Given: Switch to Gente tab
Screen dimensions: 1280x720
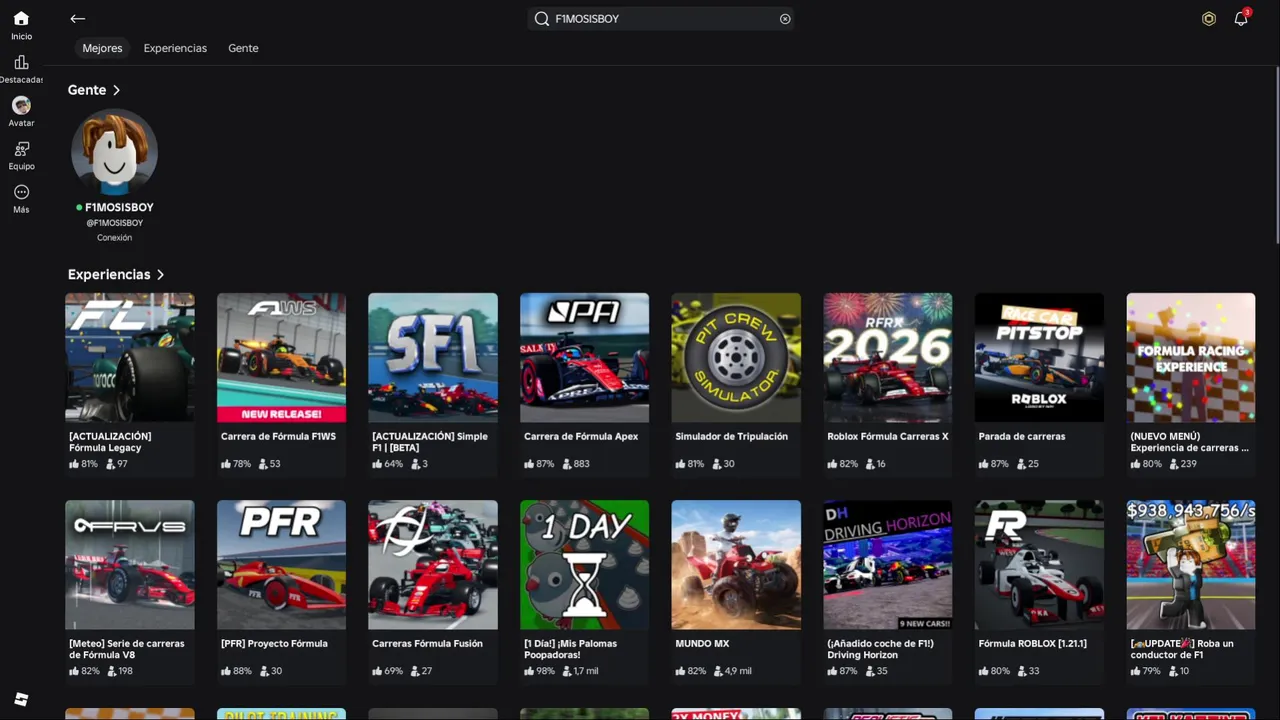Looking at the screenshot, I should [243, 48].
